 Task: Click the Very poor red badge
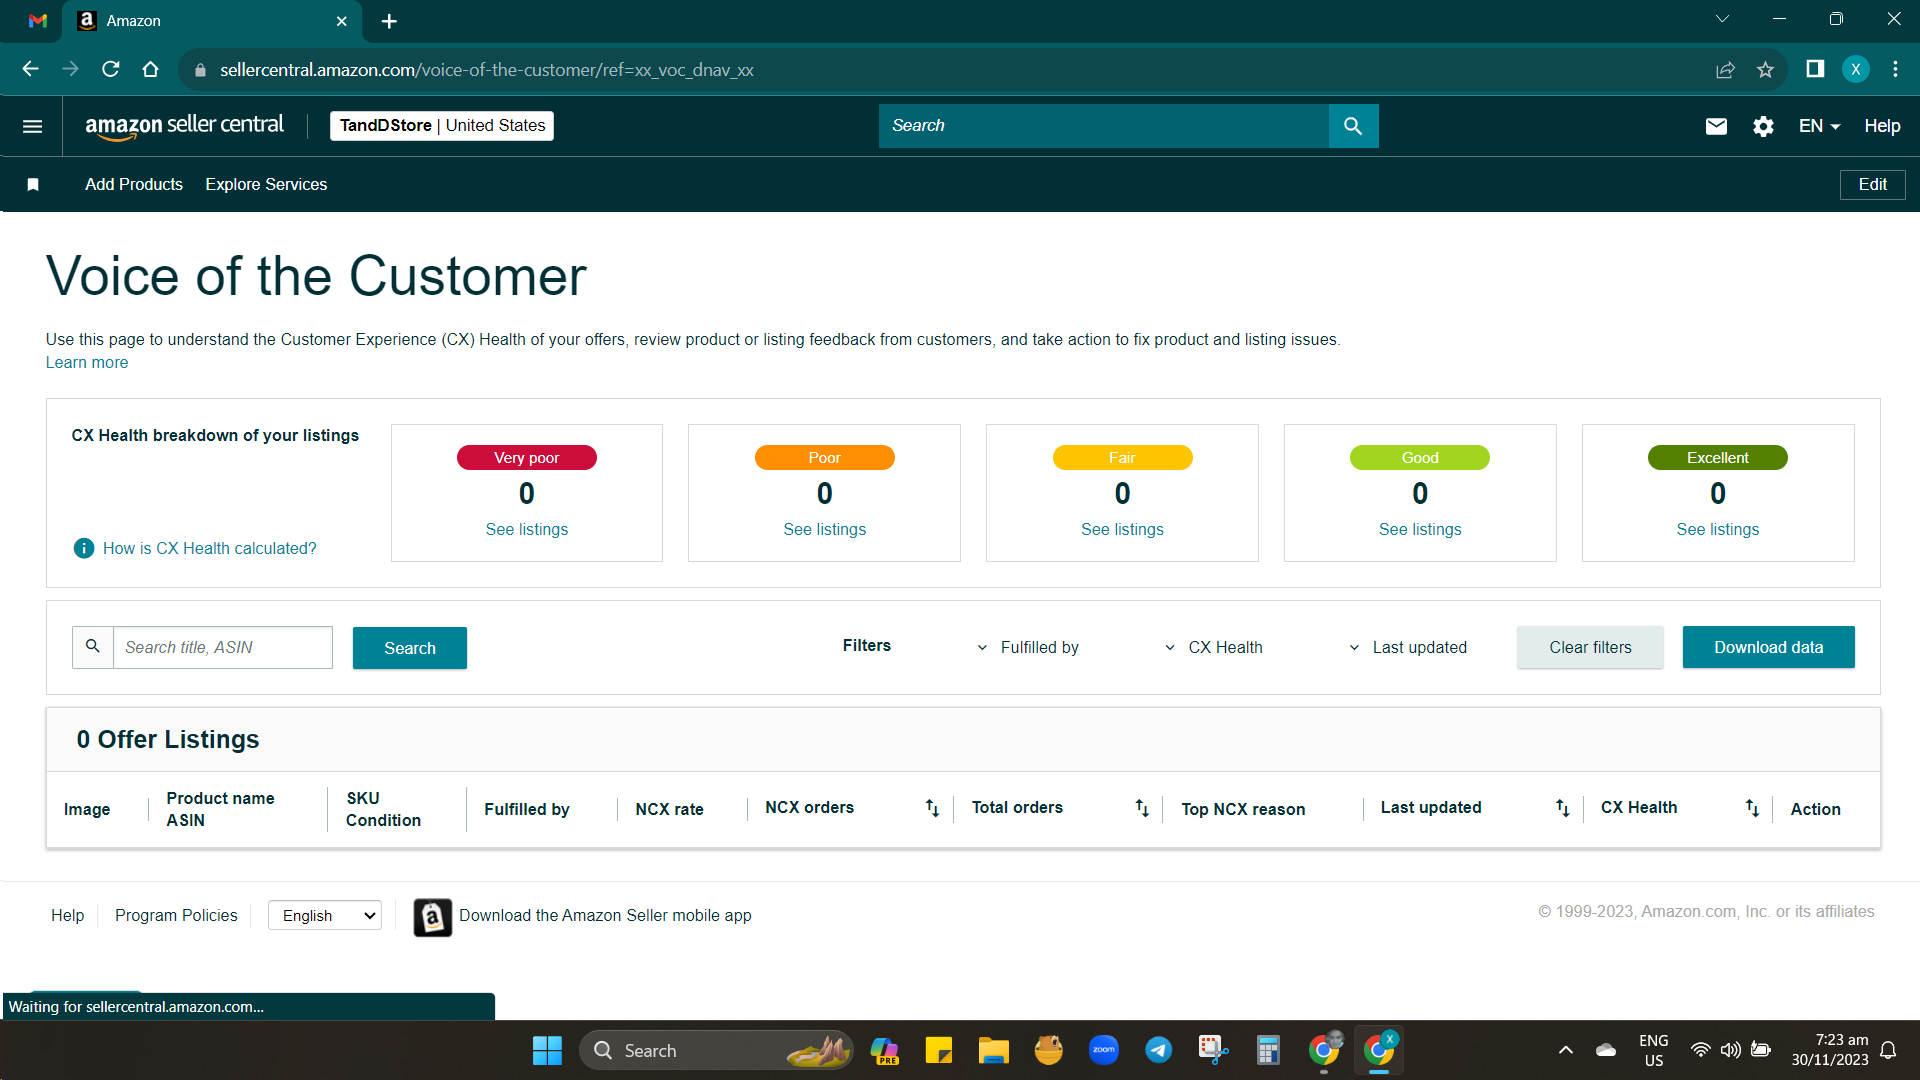click(x=527, y=457)
